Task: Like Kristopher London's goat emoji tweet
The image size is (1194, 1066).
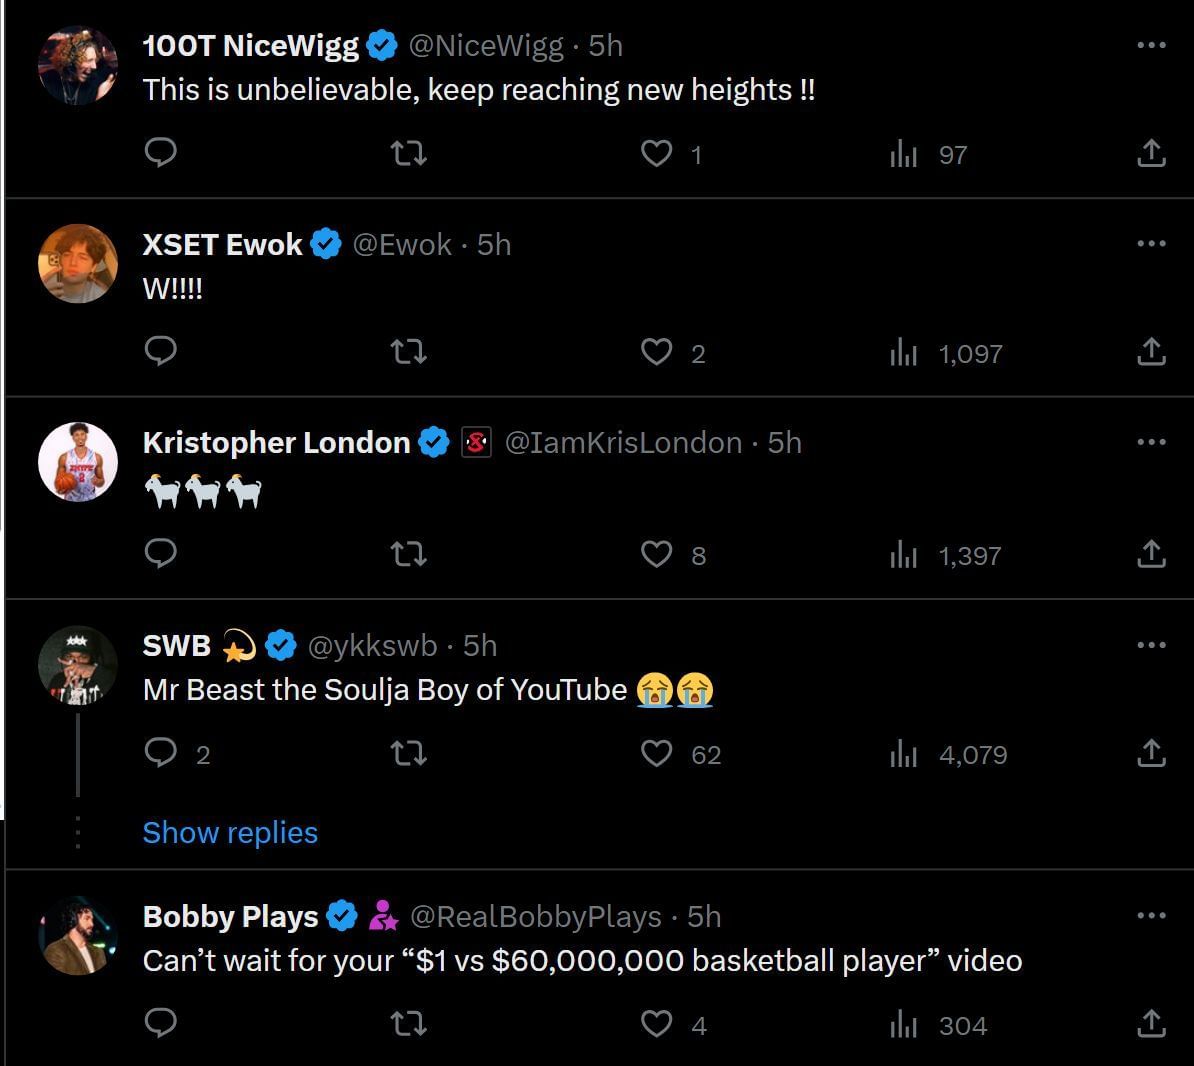Action: click(657, 554)
